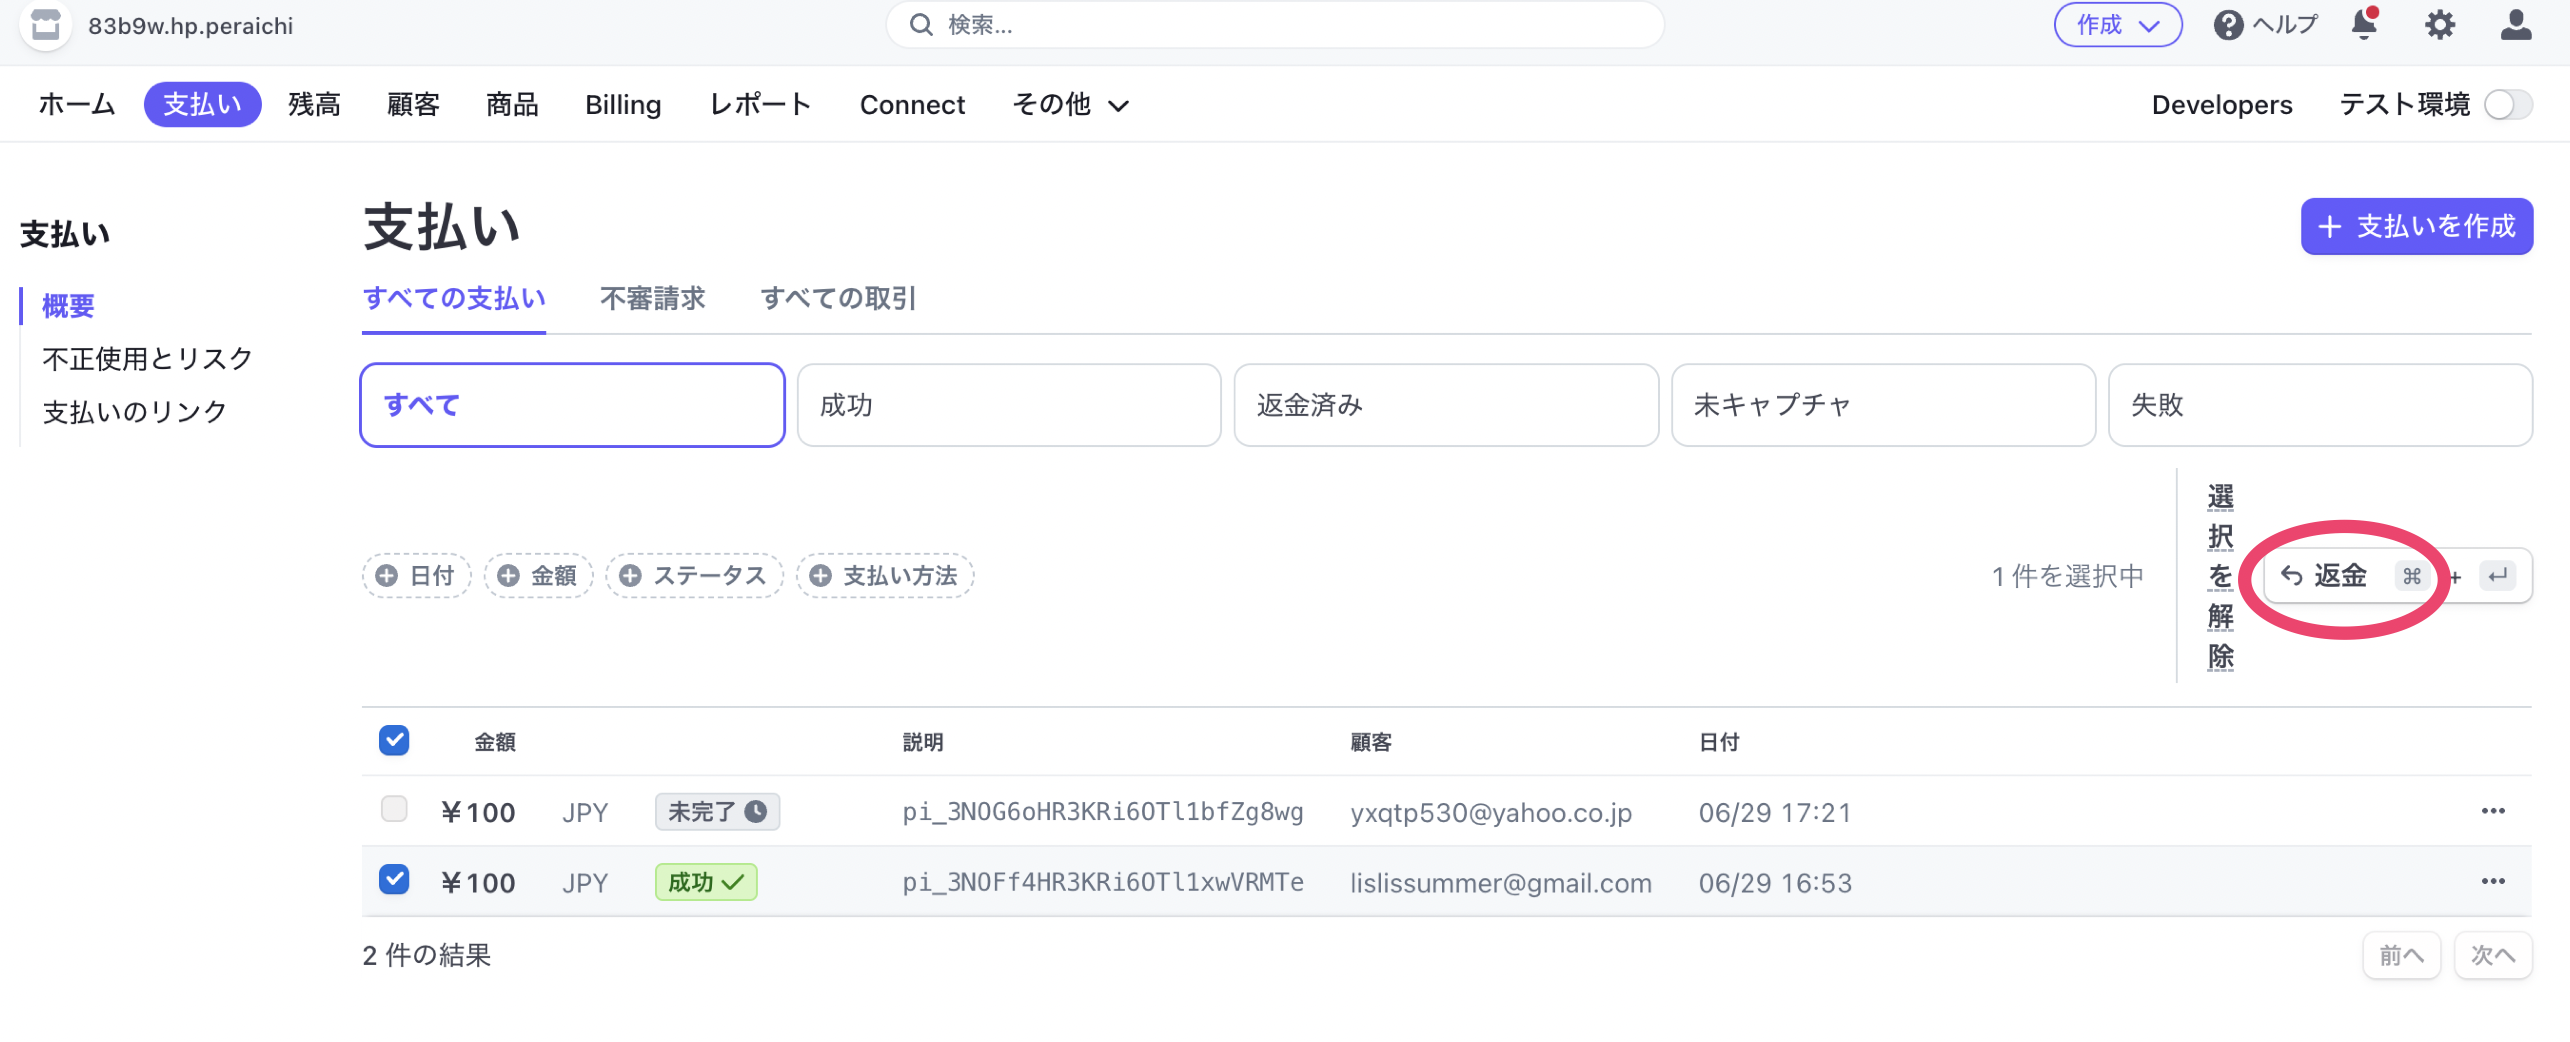Select the 支払い navigation item

click(x=202, y=105)
